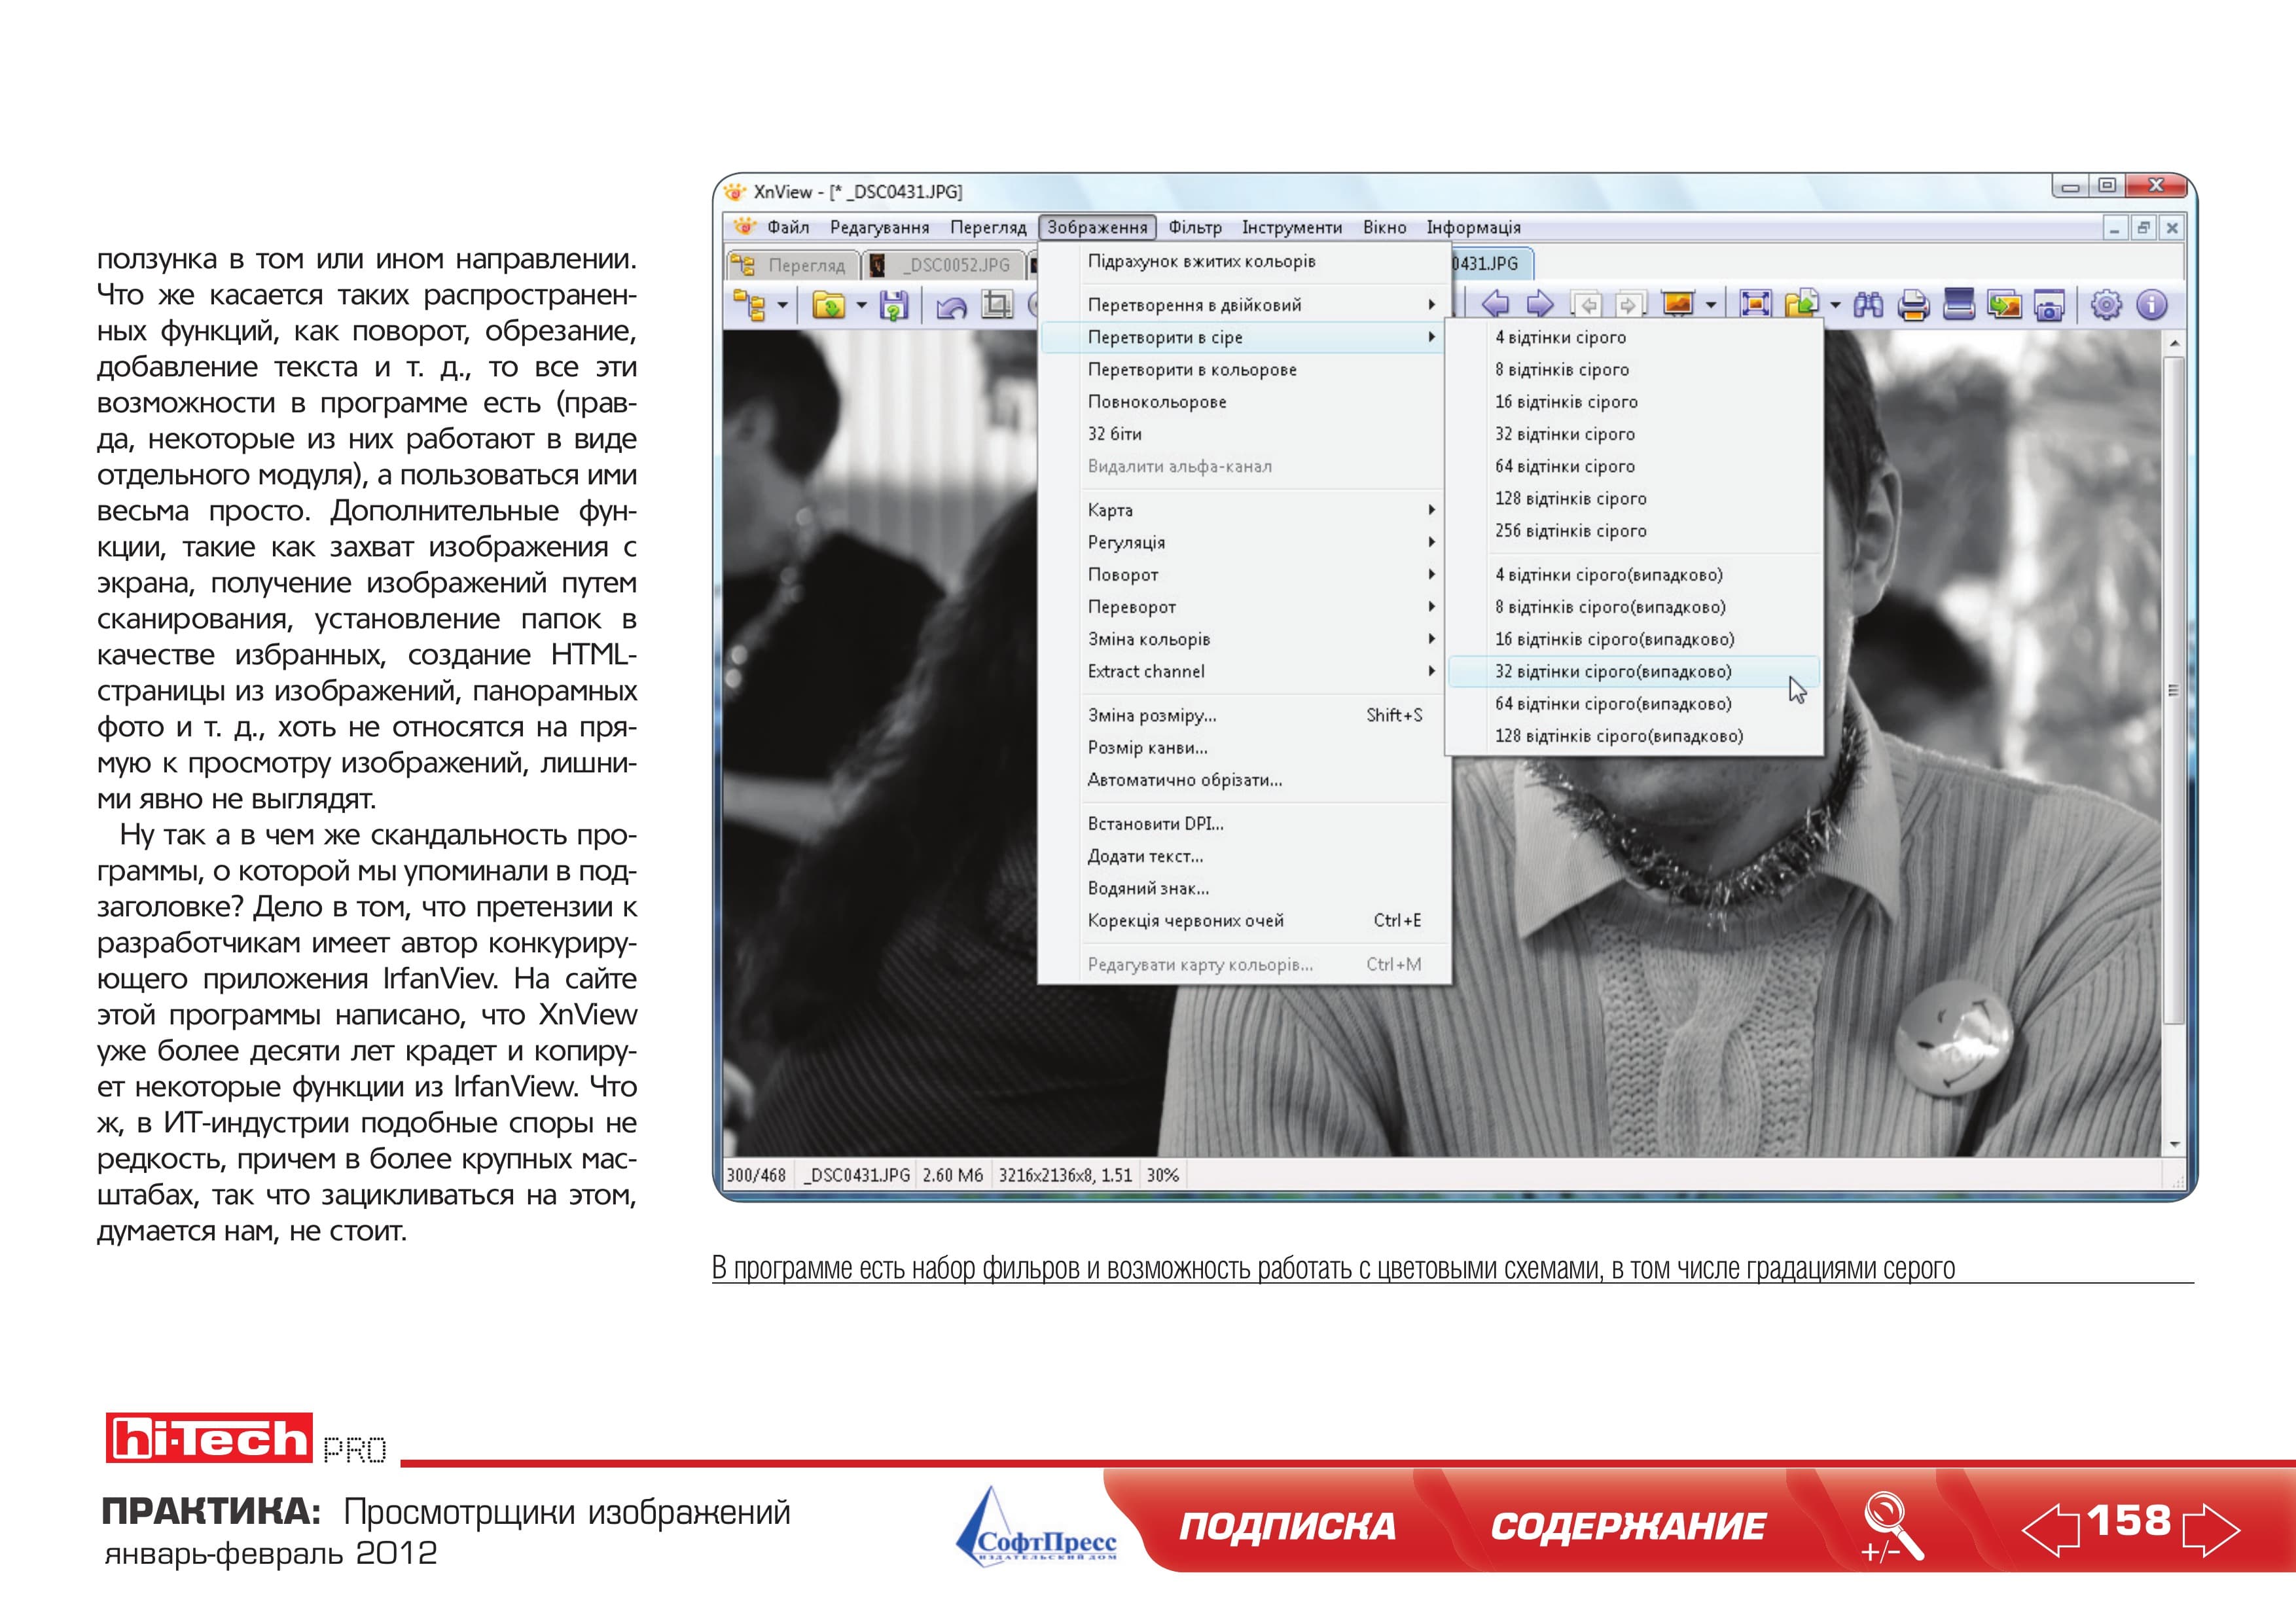Open the browser tree view icon in the toolbar
2296x1624 pixels.
point(749,304)
